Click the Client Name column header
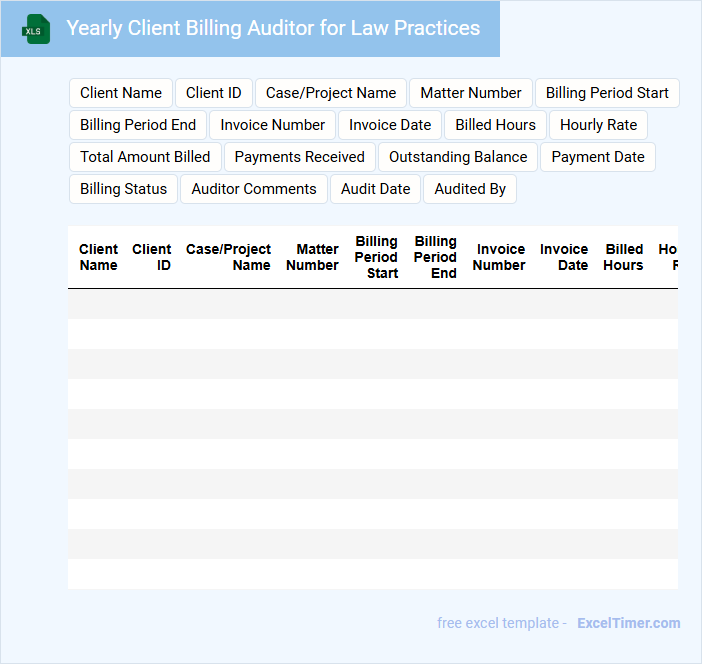 pos(98,257)
